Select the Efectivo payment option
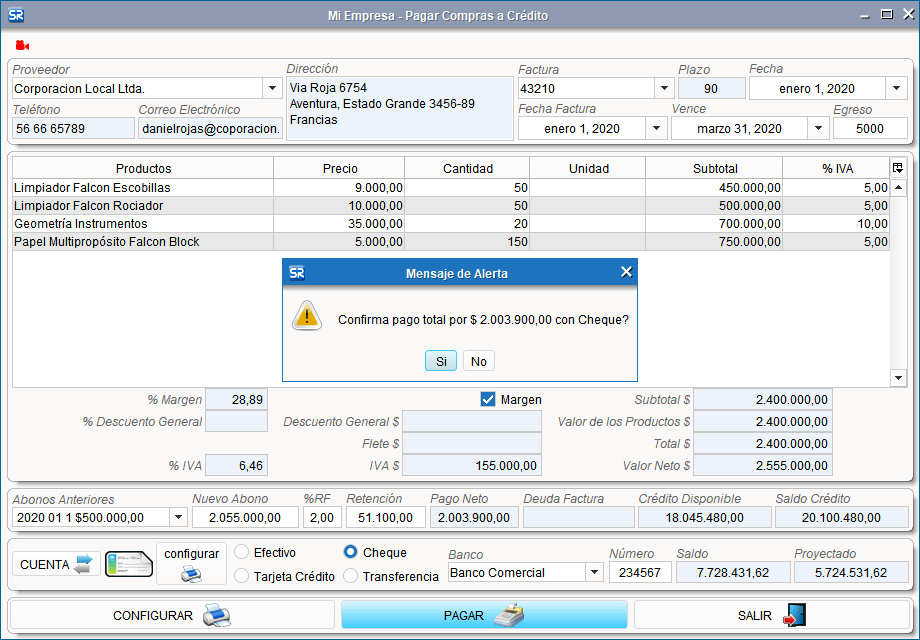 coord(241,552)
